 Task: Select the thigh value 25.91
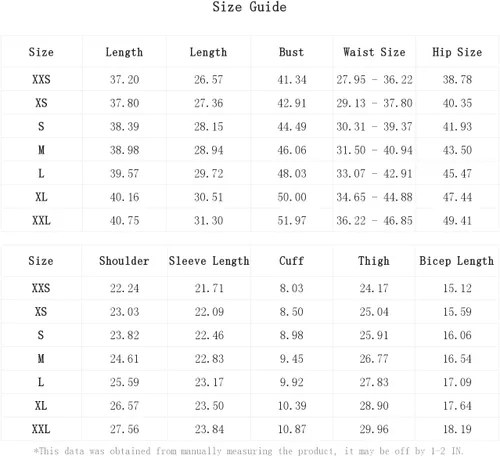point(374,335)
